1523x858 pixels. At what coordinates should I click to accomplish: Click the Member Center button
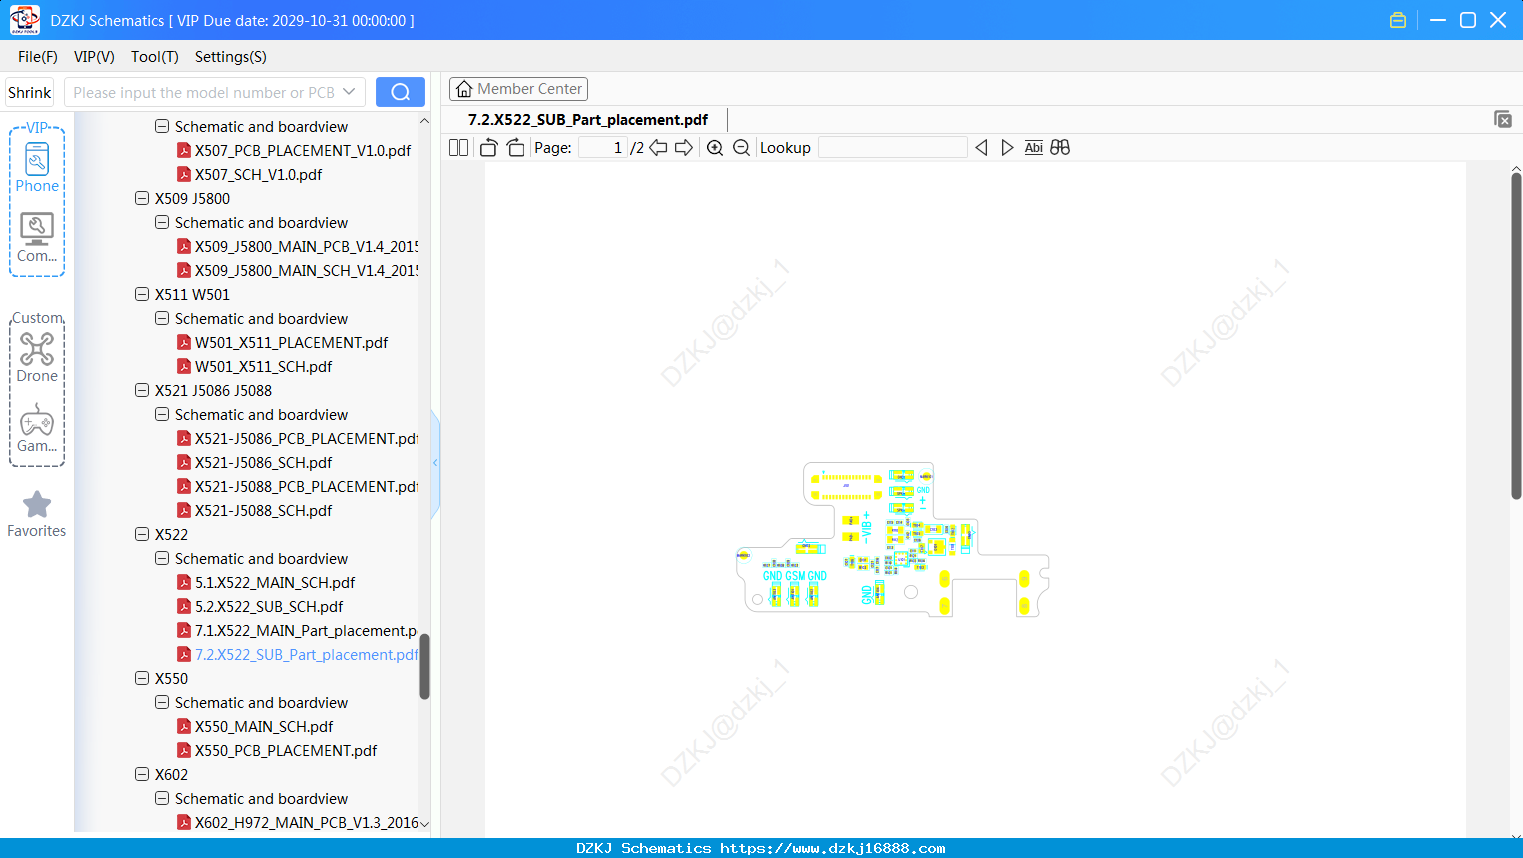(518, 89)
